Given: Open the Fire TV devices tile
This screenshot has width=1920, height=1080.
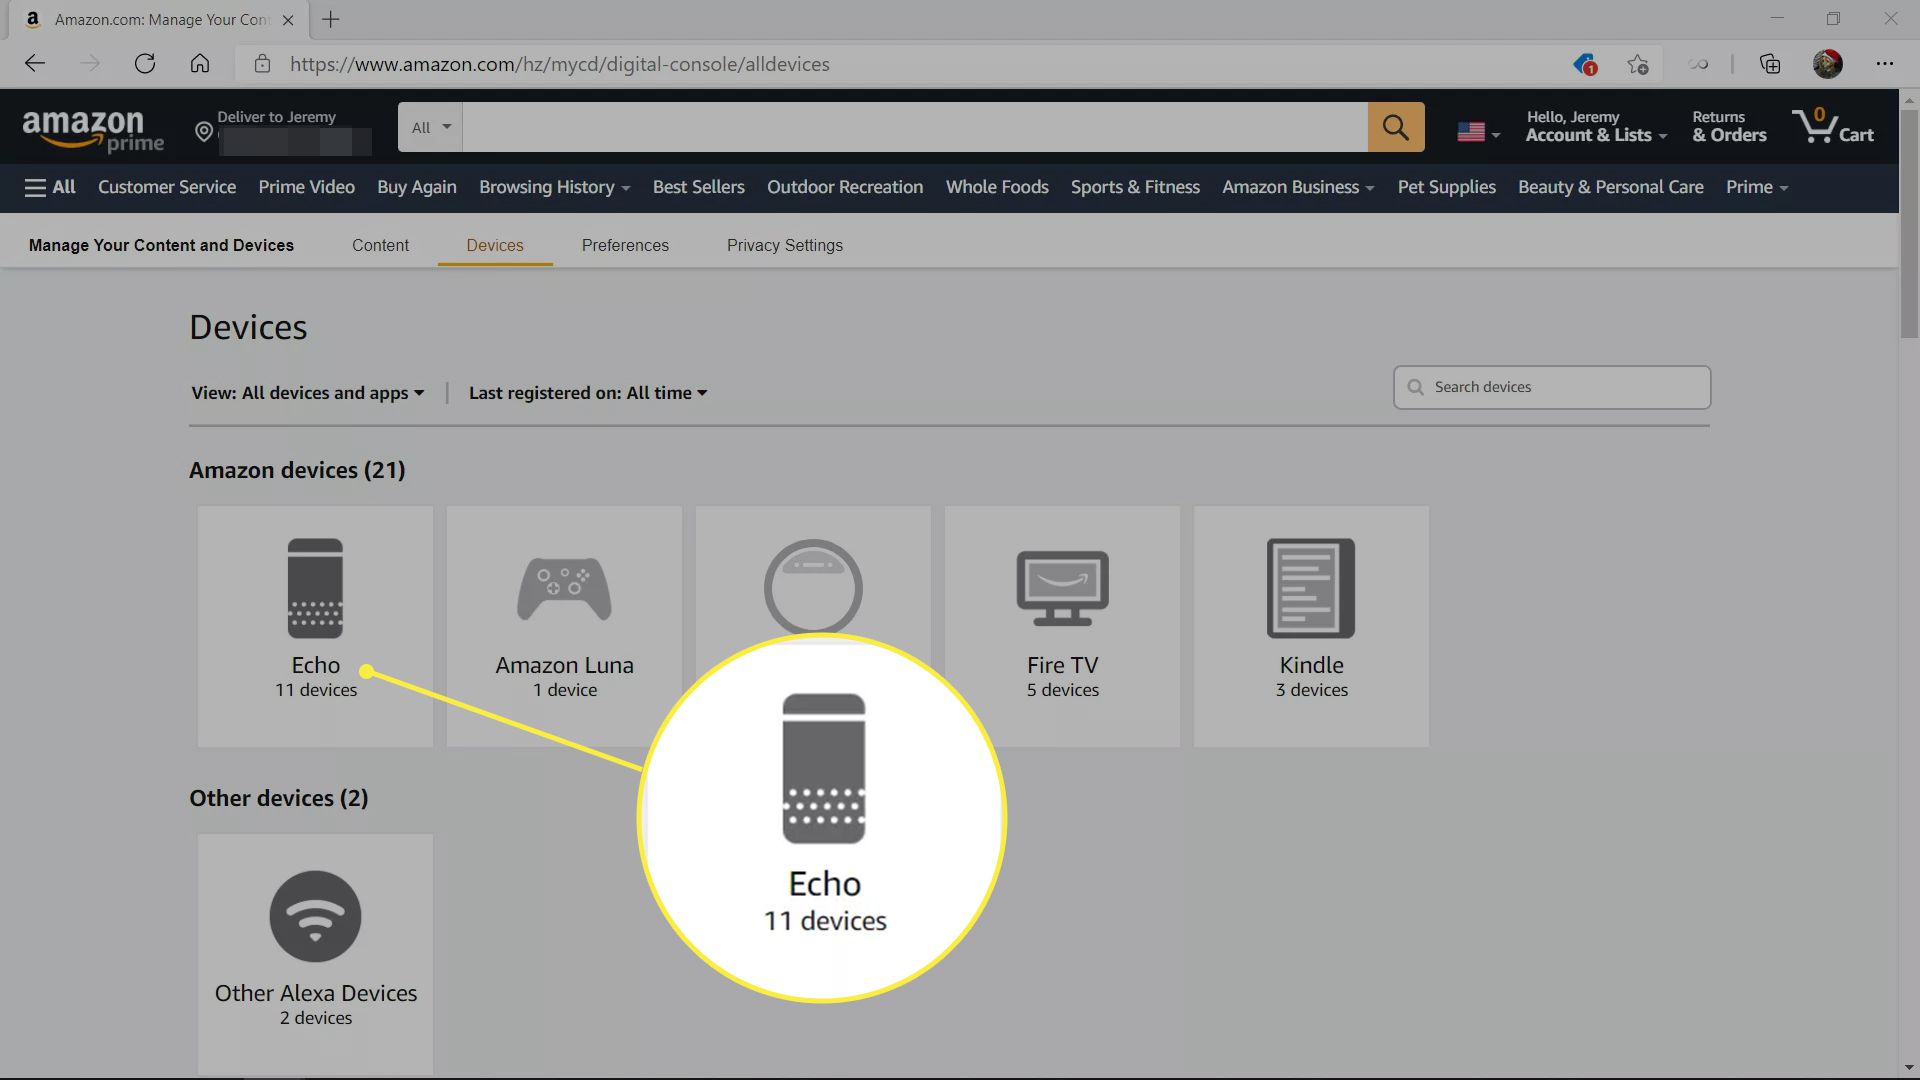Looking at the screenshot, I should point(1062,626).
